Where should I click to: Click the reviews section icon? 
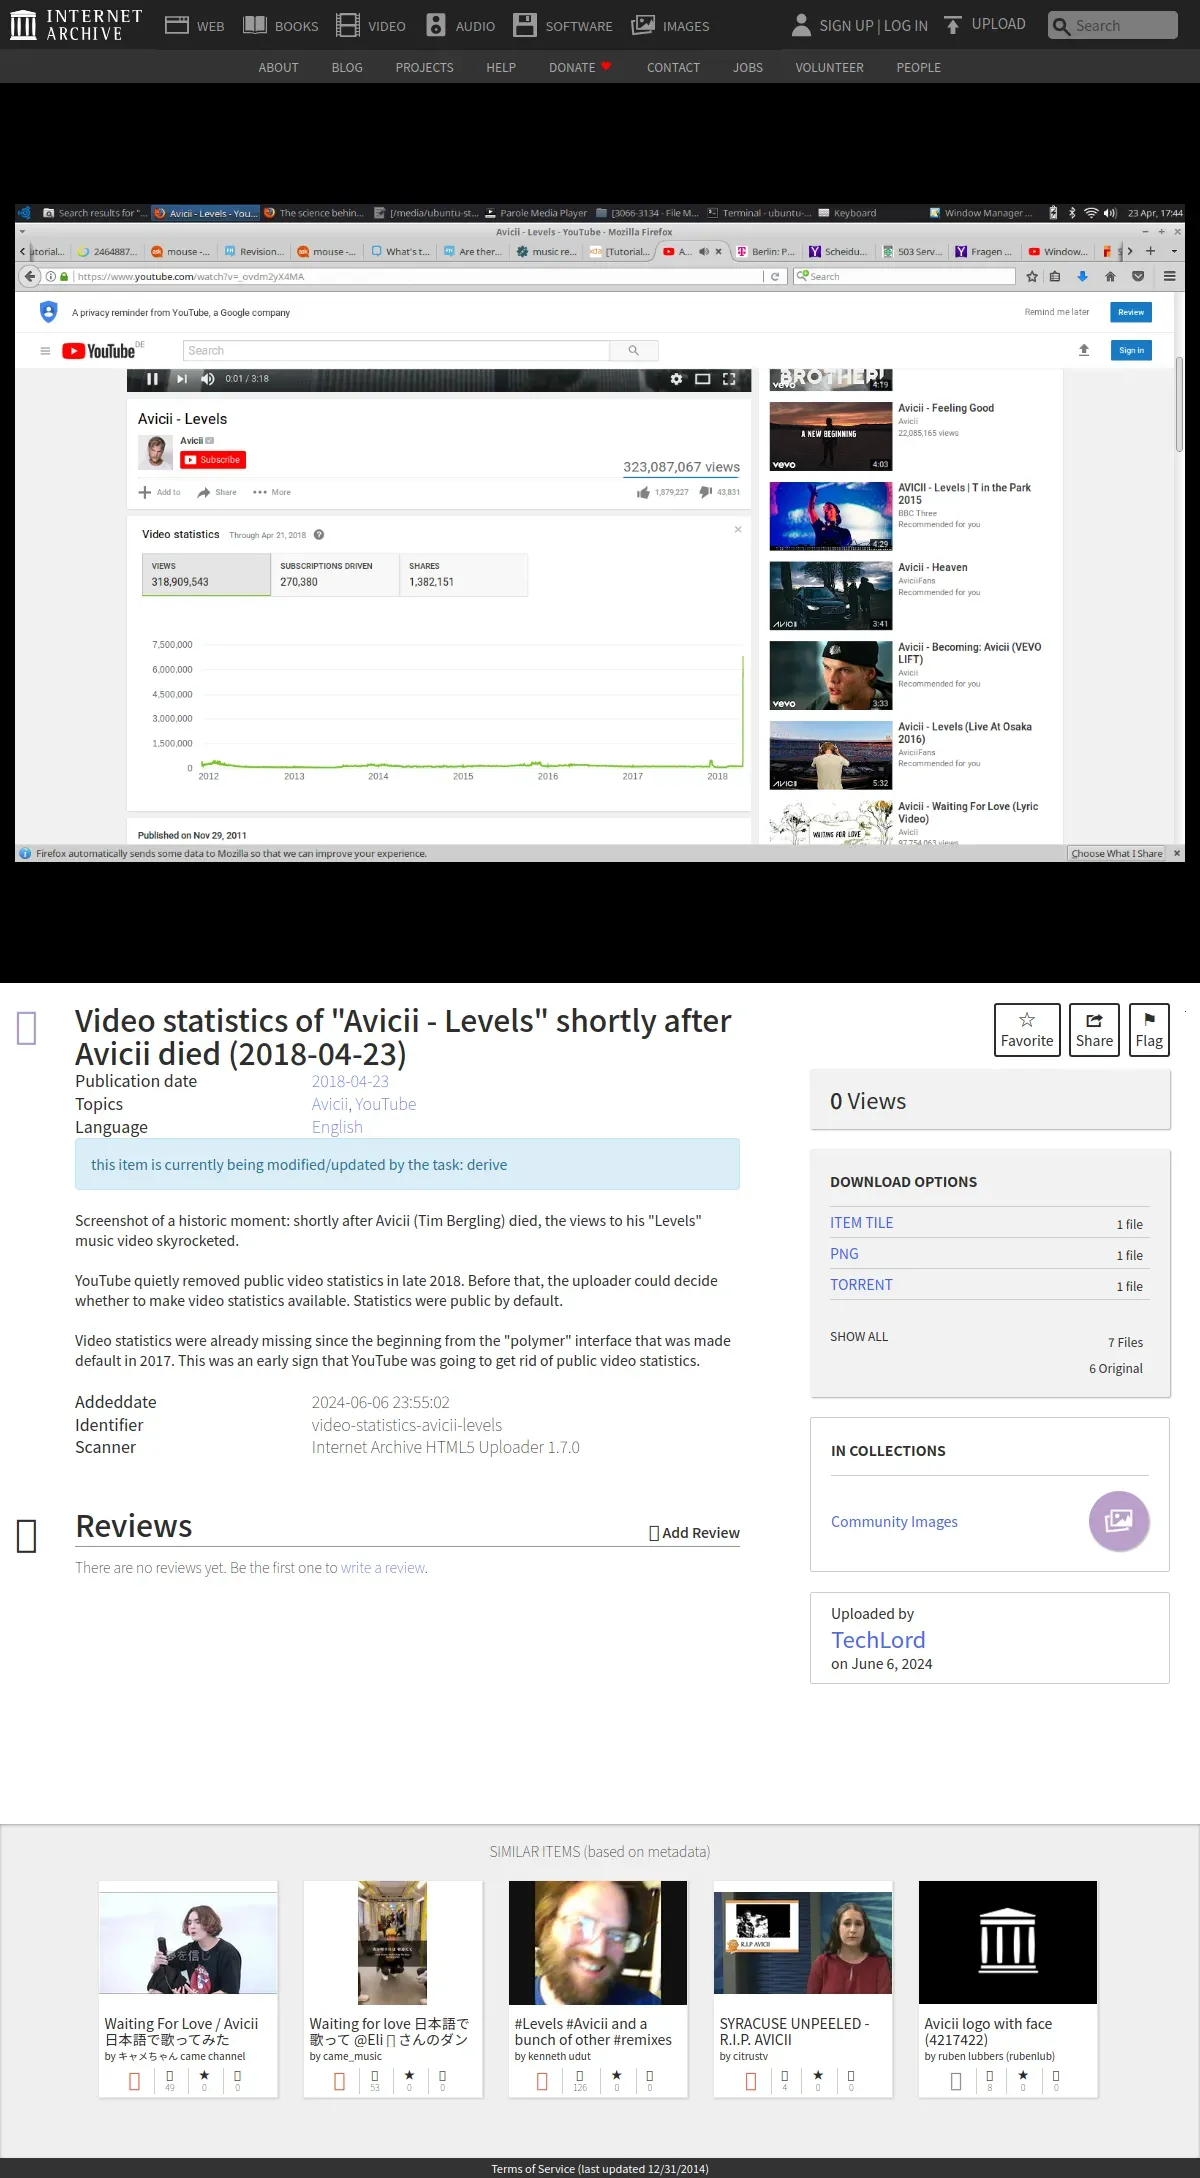27,1536
